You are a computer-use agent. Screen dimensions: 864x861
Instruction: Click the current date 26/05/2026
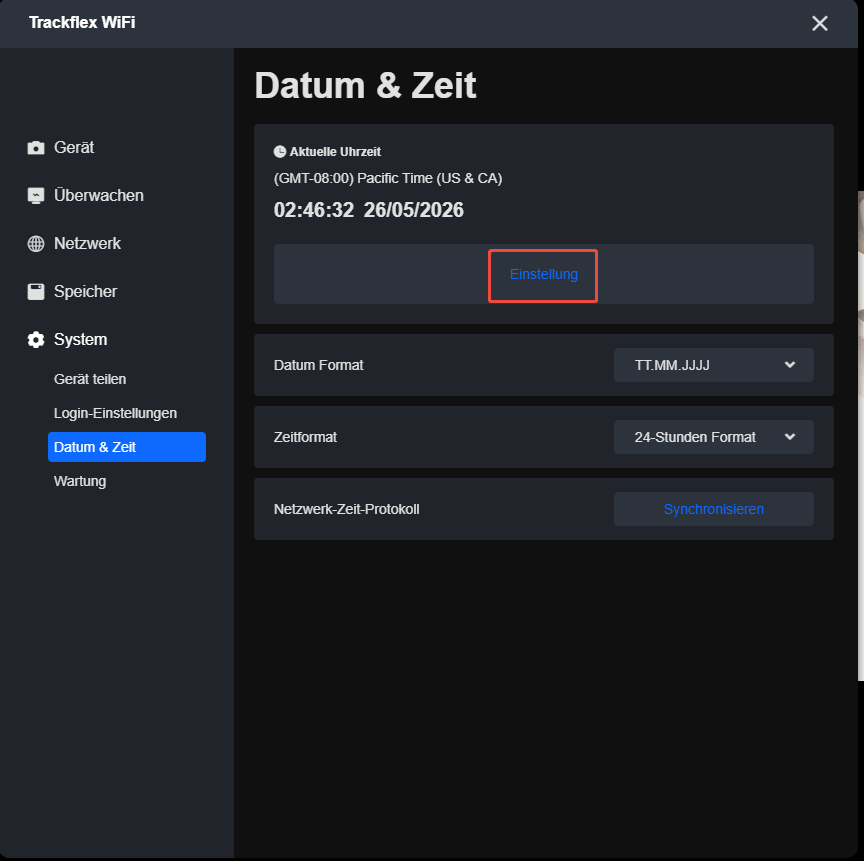414,210
